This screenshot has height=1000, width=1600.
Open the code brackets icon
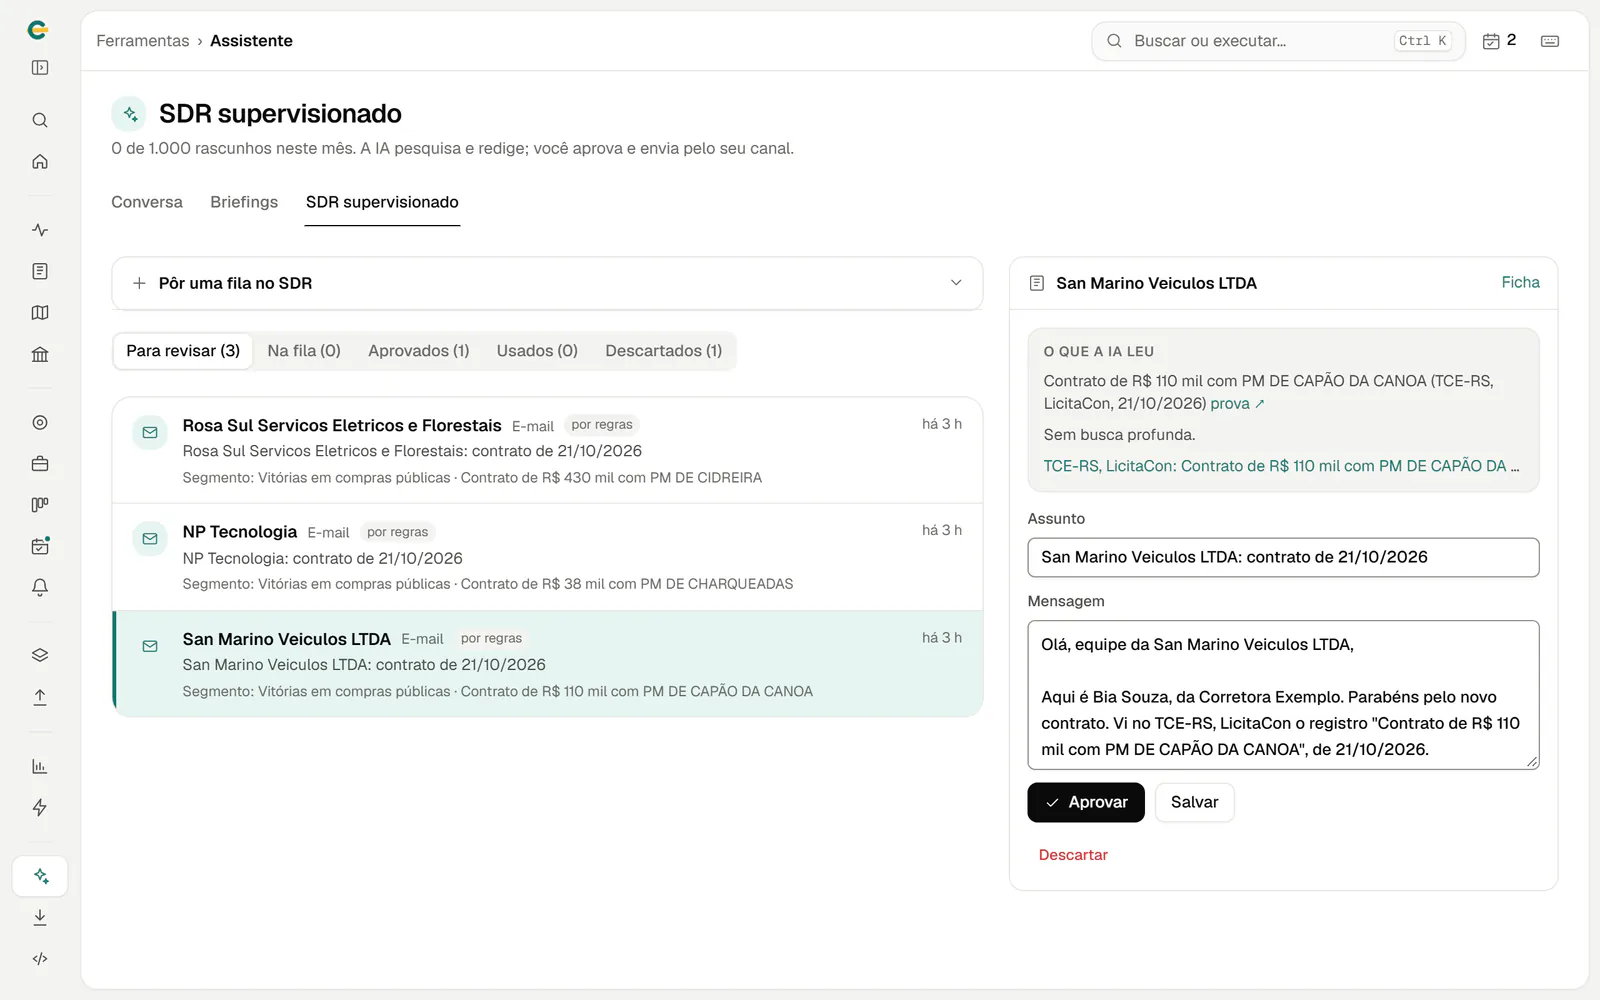(40, 959)
